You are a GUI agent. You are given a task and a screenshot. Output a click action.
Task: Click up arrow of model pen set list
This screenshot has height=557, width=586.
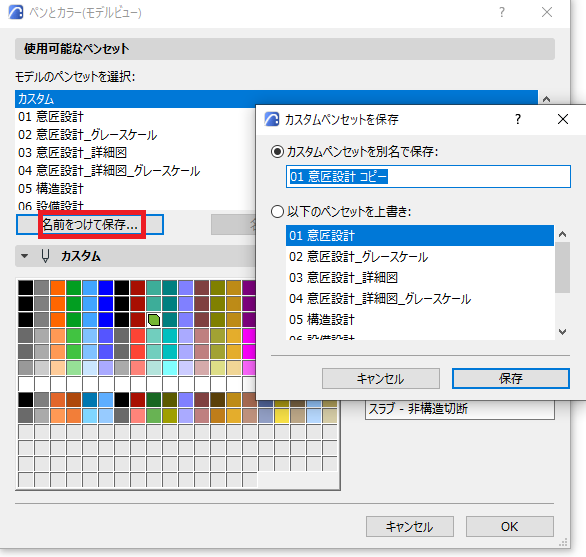pyautogui.click(x=546, y=99)
